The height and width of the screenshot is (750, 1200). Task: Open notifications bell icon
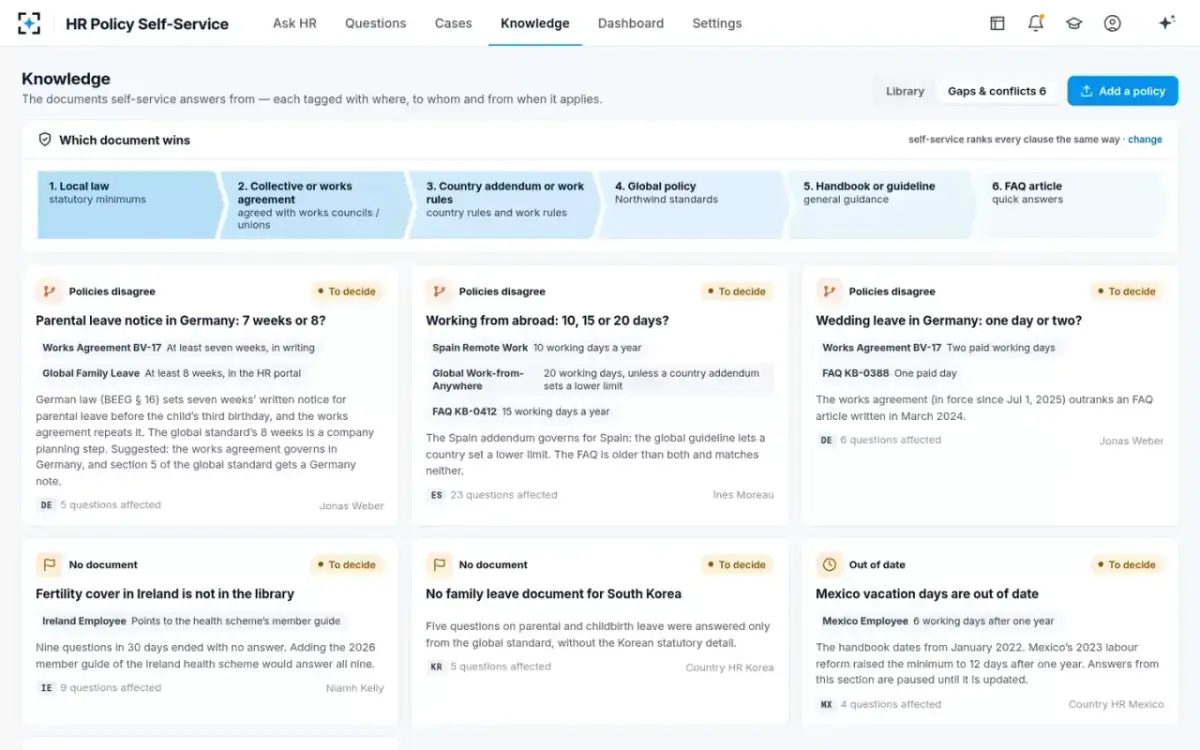pyautogui.click(x=1035, y=23)
